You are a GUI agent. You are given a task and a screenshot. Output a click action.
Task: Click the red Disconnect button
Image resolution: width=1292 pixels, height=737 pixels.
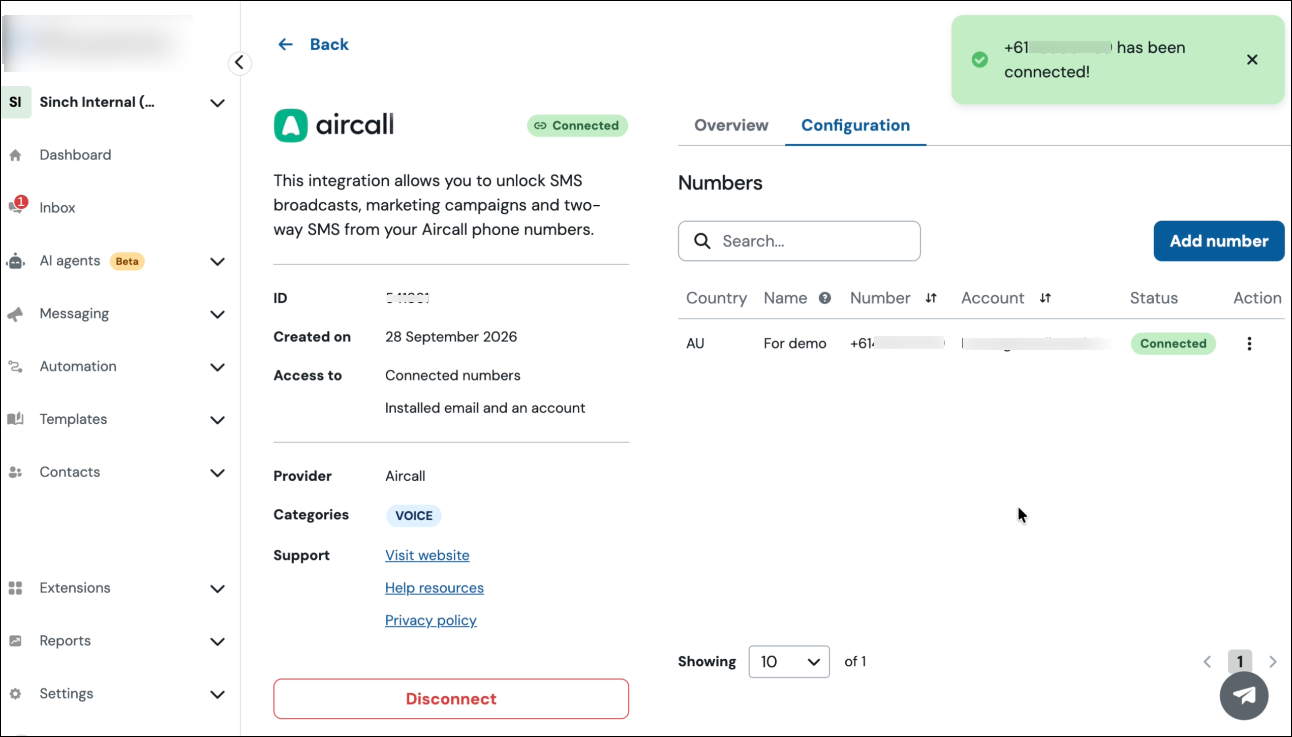click(x=451, y=699)
